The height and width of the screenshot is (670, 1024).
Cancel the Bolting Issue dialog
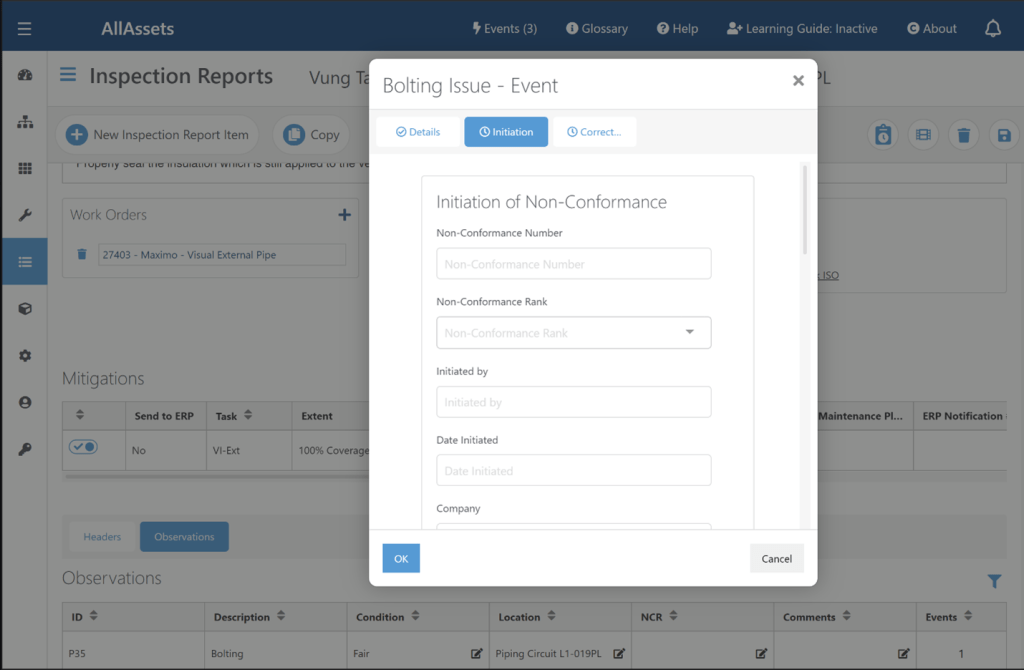(x=776, y=558)
